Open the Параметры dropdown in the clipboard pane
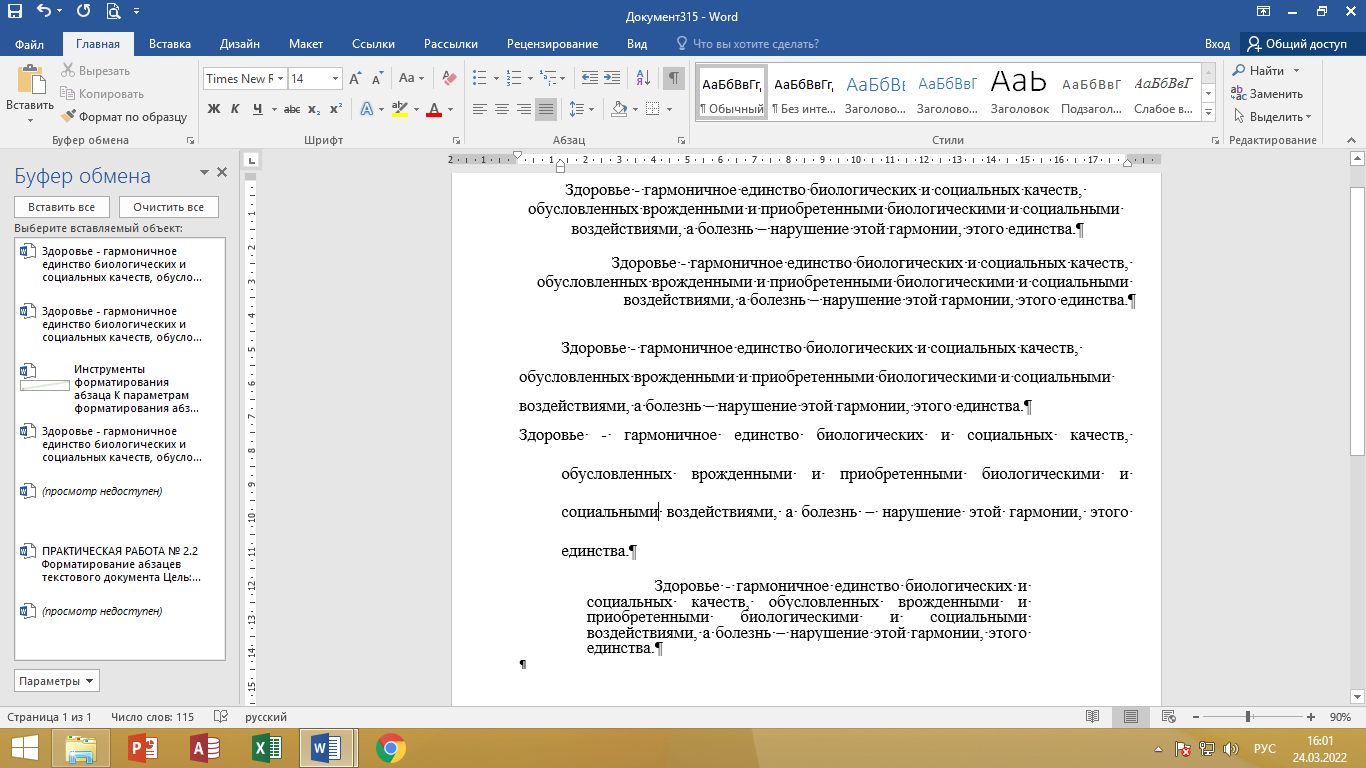Screen dimensions: 1366x768 (x=57, y=681)
